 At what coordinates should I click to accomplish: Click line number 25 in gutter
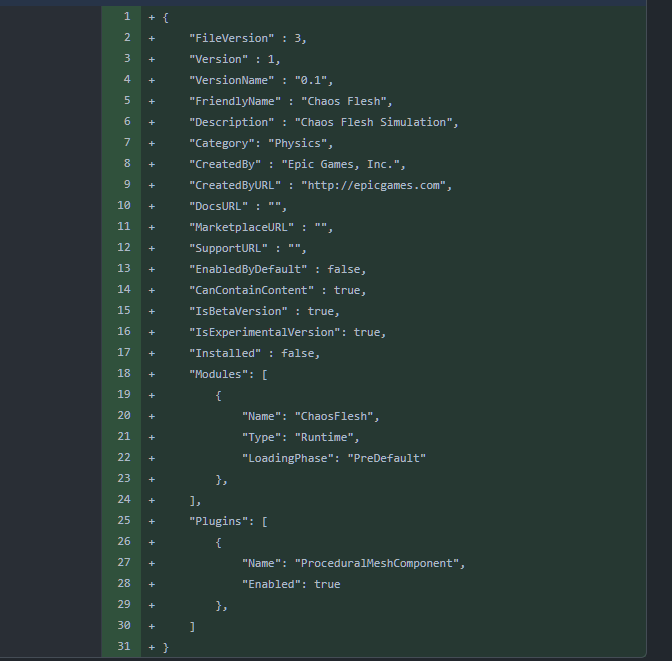coord(124,521)
